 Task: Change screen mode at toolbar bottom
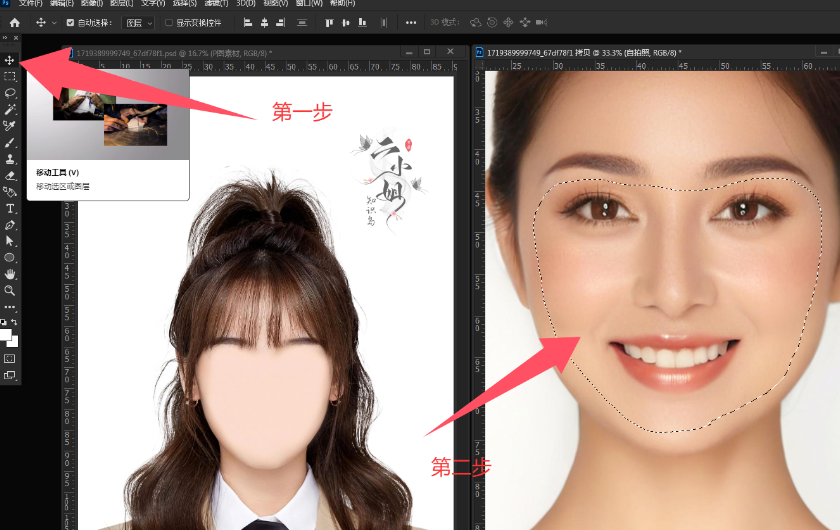(x=10, y=375)
